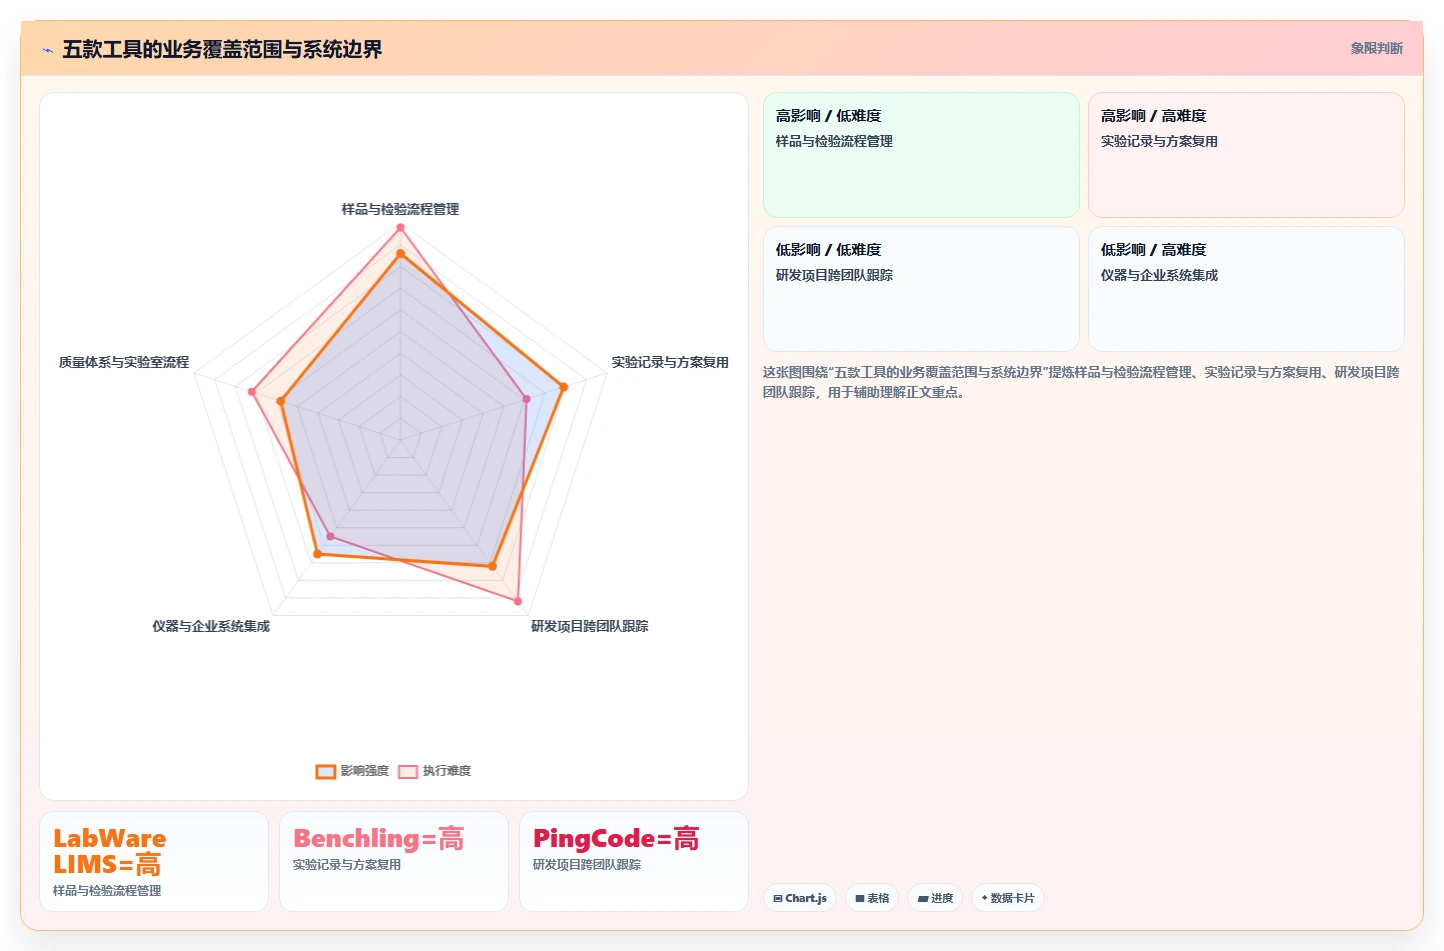Click pink point on 实验记录与方案复用 axis

tap(526, 399)
